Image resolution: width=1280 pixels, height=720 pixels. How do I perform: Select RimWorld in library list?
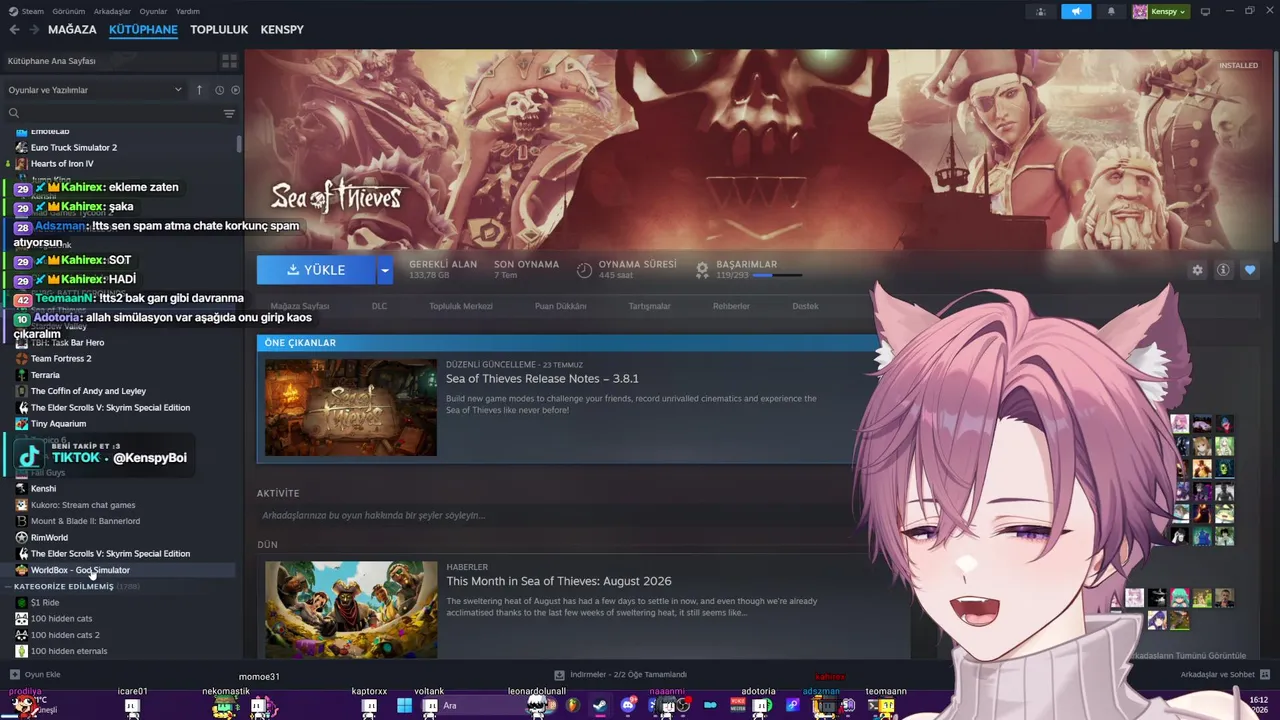49,538
